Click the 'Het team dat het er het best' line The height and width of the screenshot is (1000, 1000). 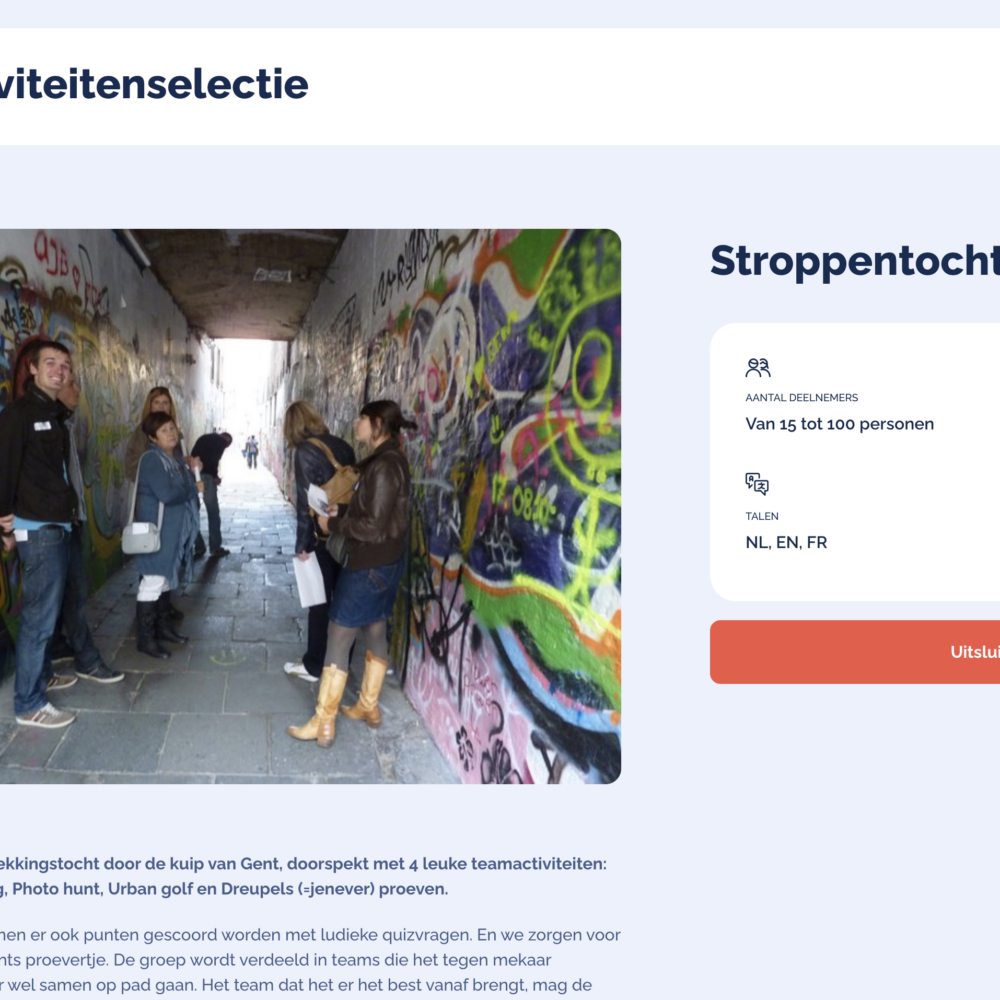pos(300,985)
